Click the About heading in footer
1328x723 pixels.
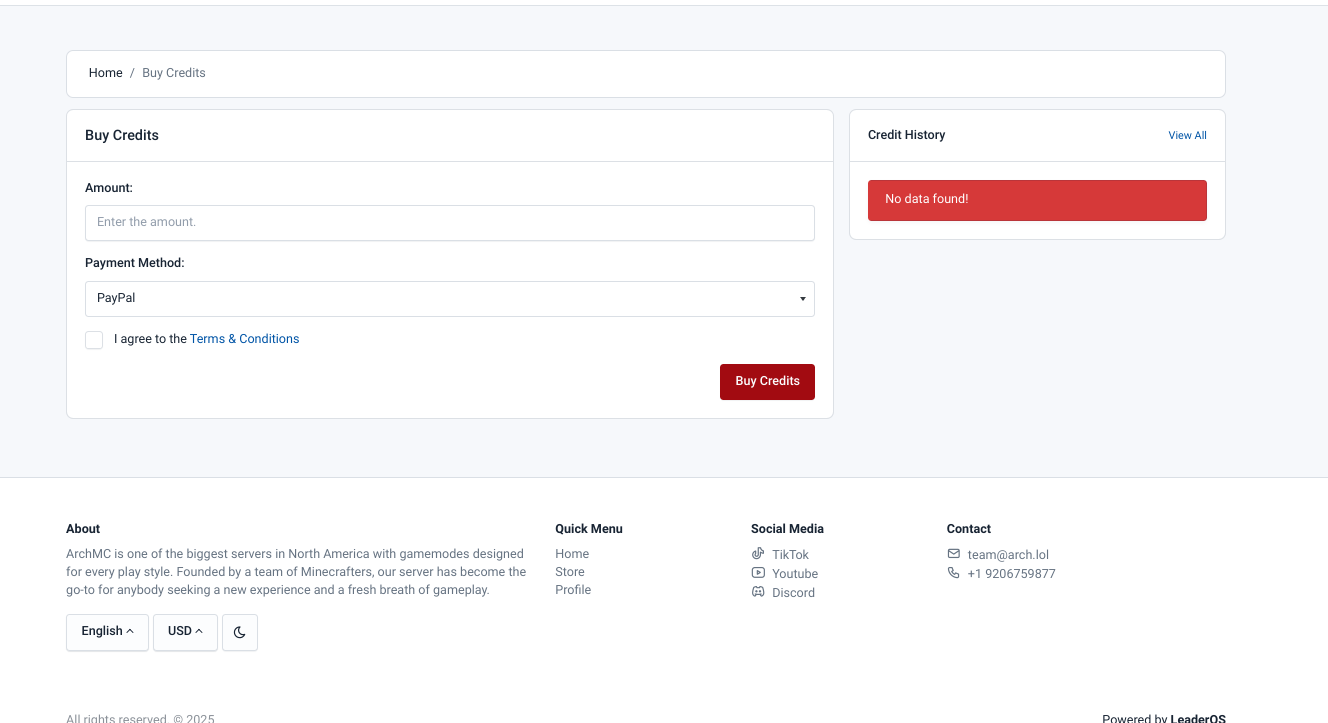[x=83, y=529]
